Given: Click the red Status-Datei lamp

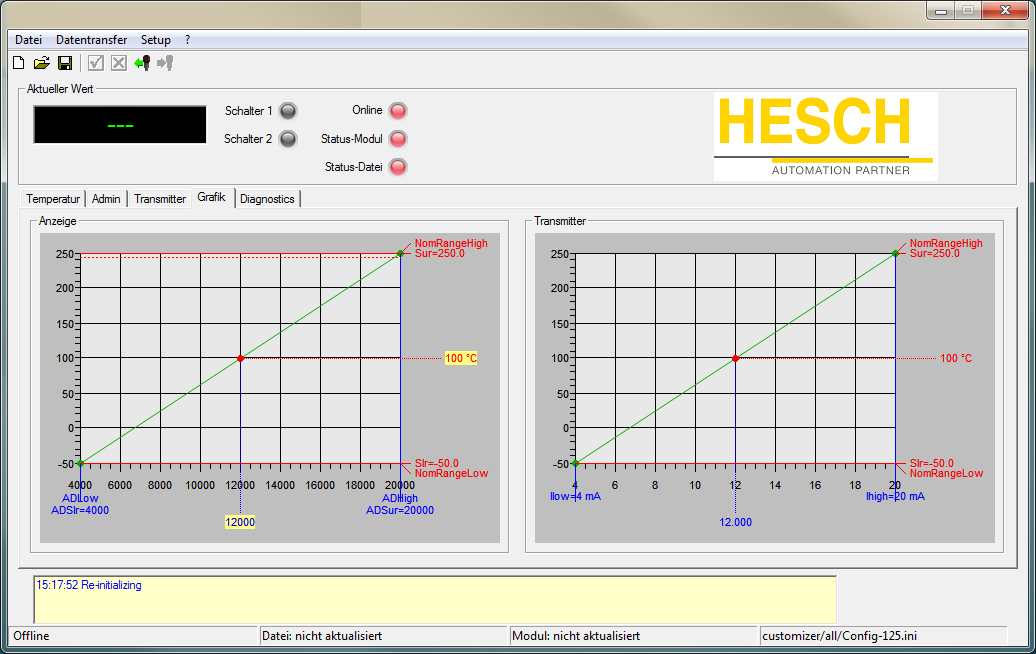Looking at the screenshot, I should pos(398,167).
